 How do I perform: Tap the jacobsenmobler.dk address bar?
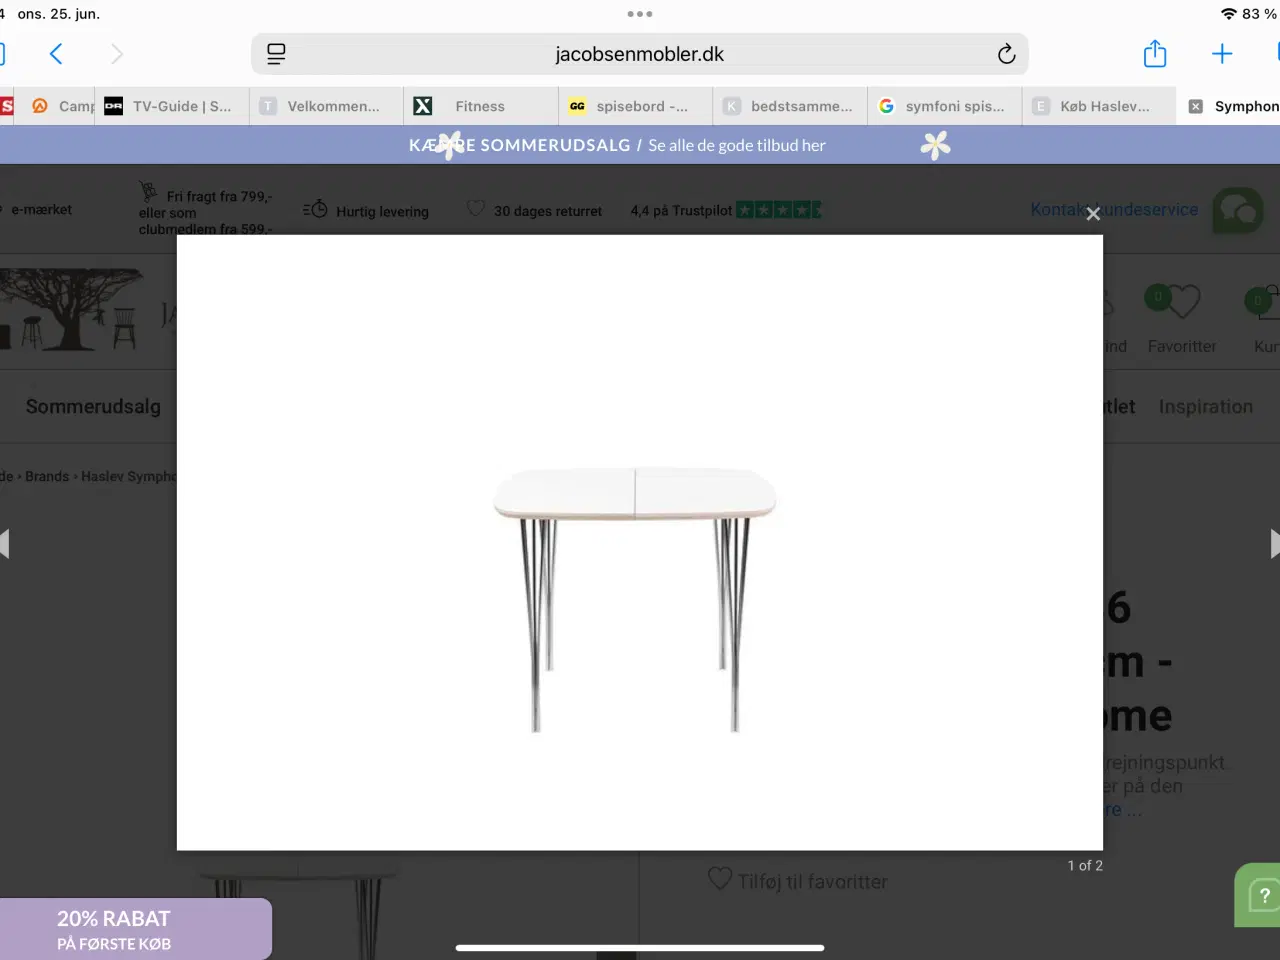pyautogui.click(x=640, y=54)
